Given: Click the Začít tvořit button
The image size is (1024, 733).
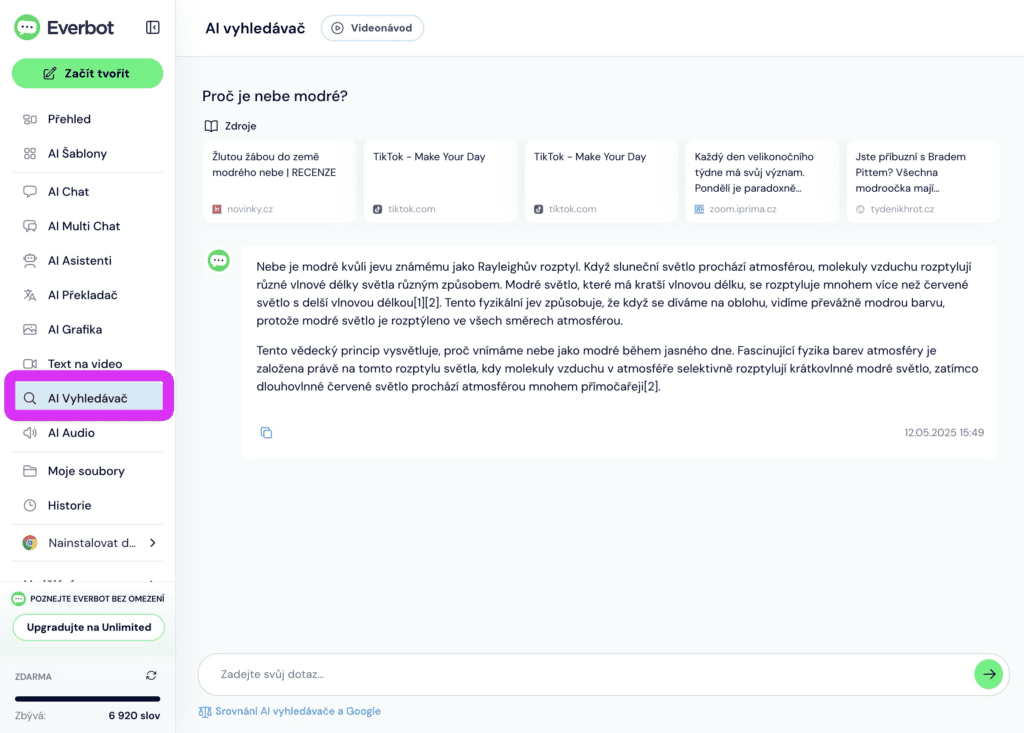Looking at the screenshot, I should [88, 73].
